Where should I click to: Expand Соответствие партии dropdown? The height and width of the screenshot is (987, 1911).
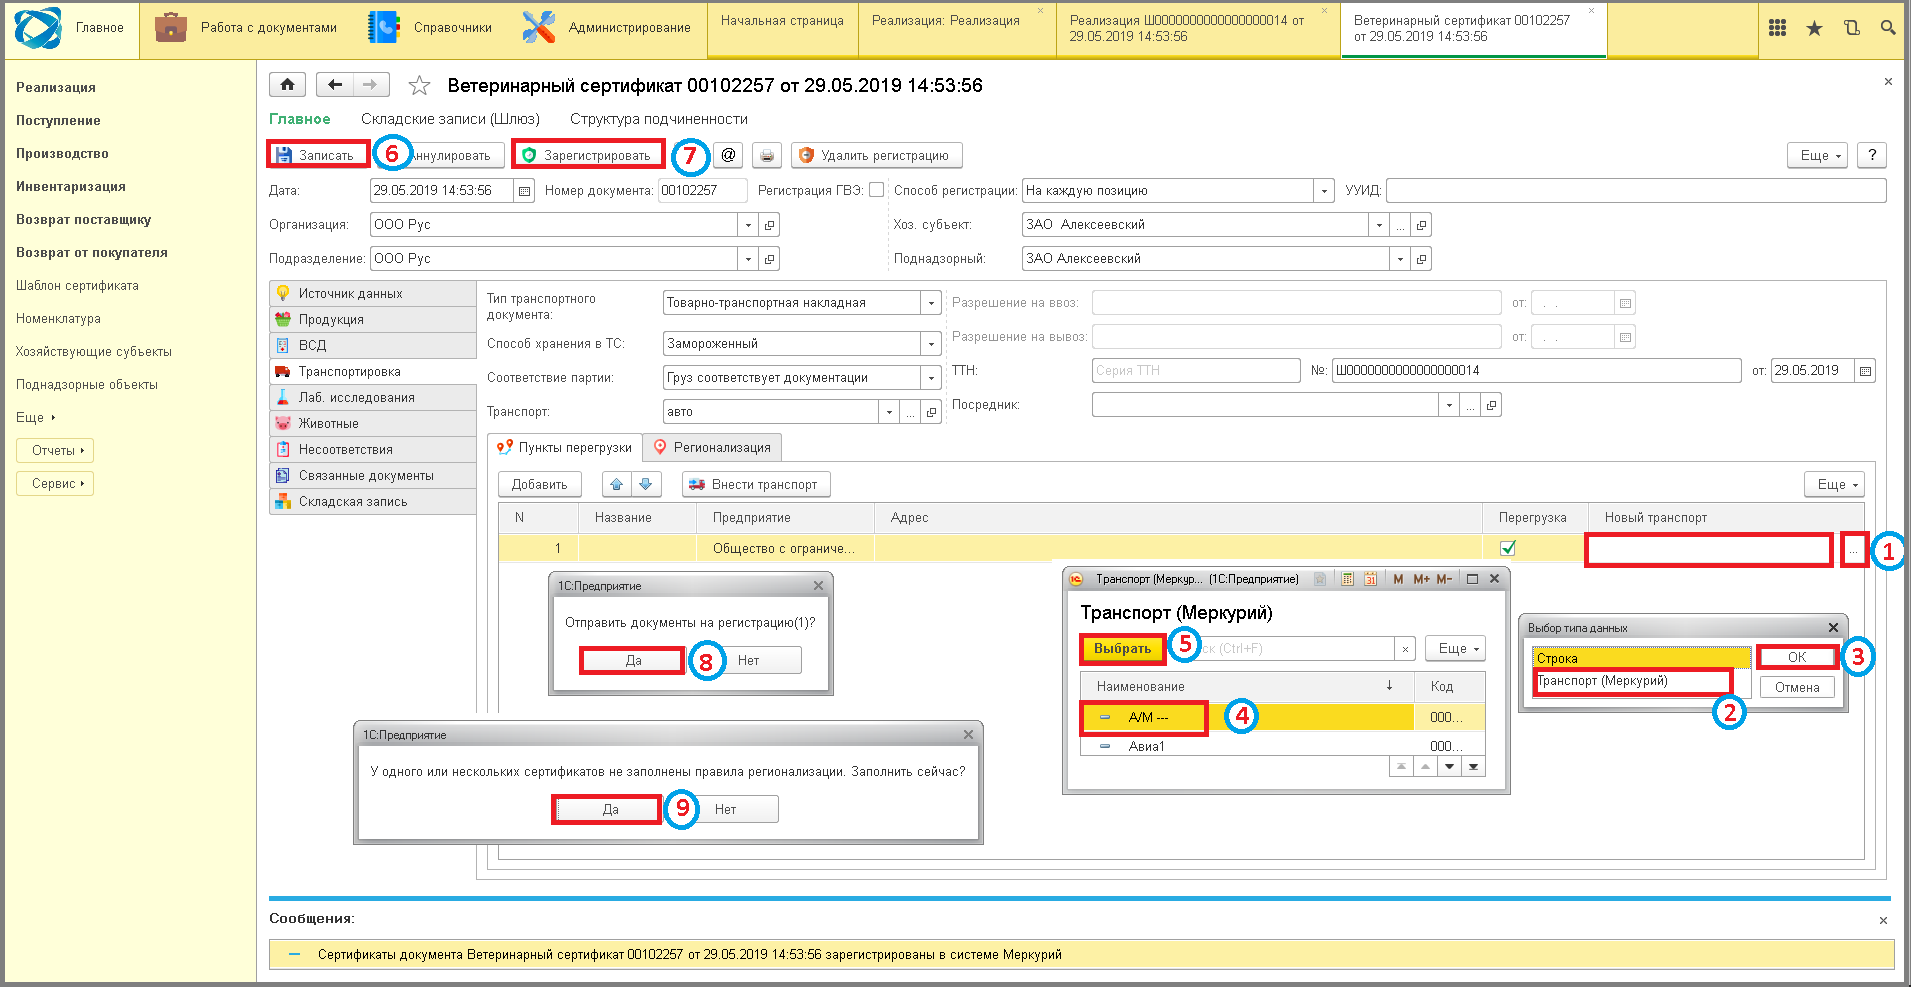[931, 378]
